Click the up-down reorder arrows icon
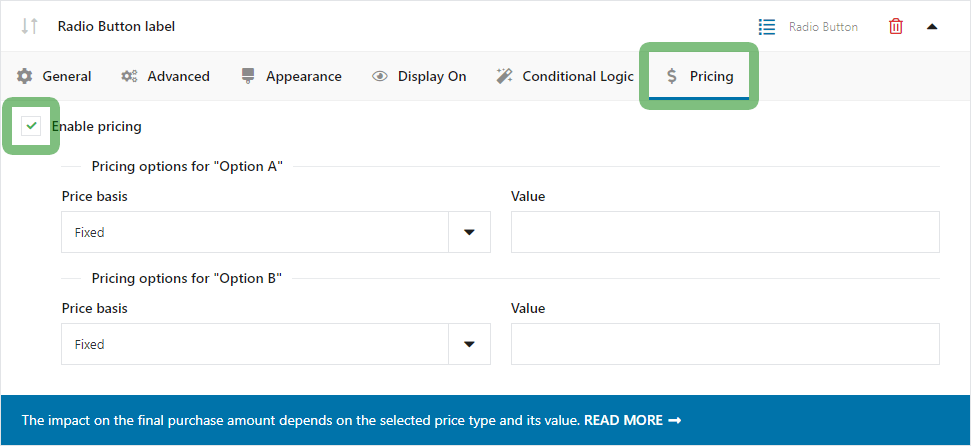 pyautogui.click(x=29, y=26)
